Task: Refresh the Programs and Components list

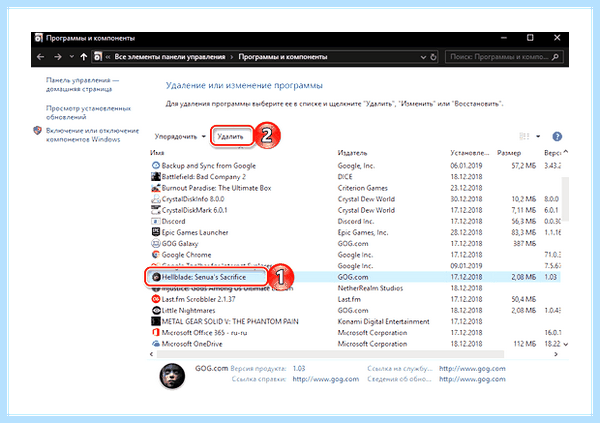Action: point(433,57)
